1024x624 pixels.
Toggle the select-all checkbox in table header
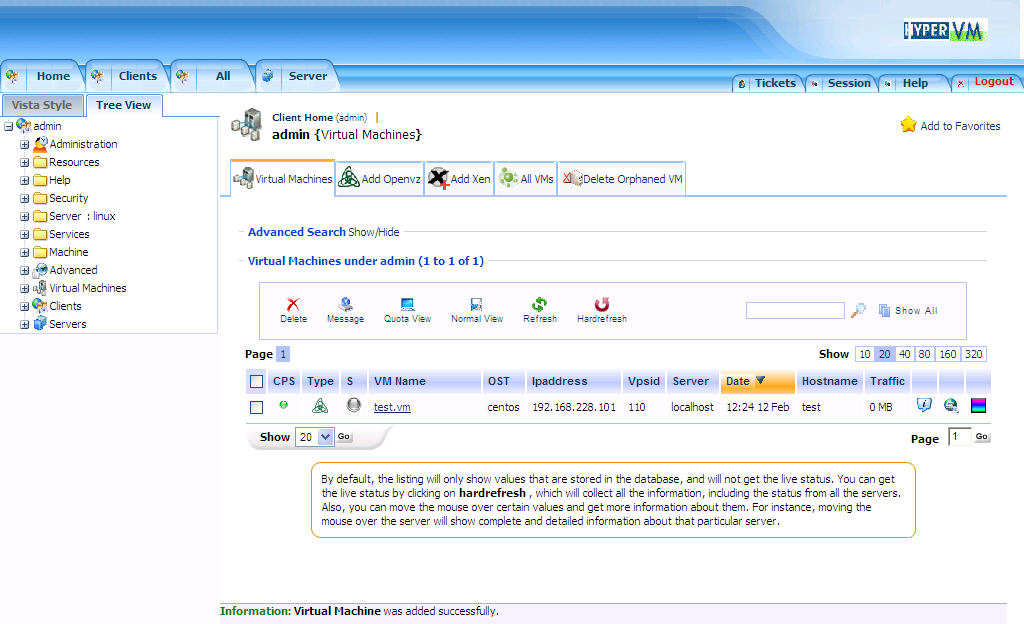(257, 381)
